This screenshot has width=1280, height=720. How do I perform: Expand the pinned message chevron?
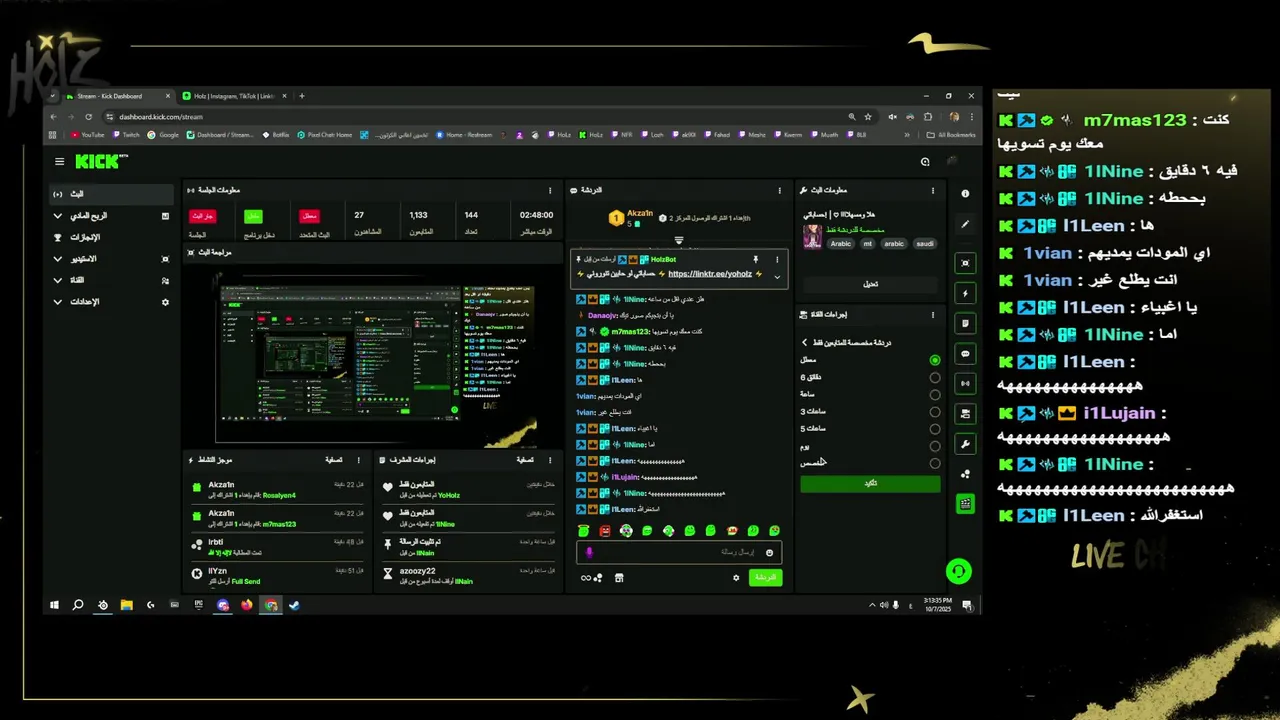tap(777, 277)
